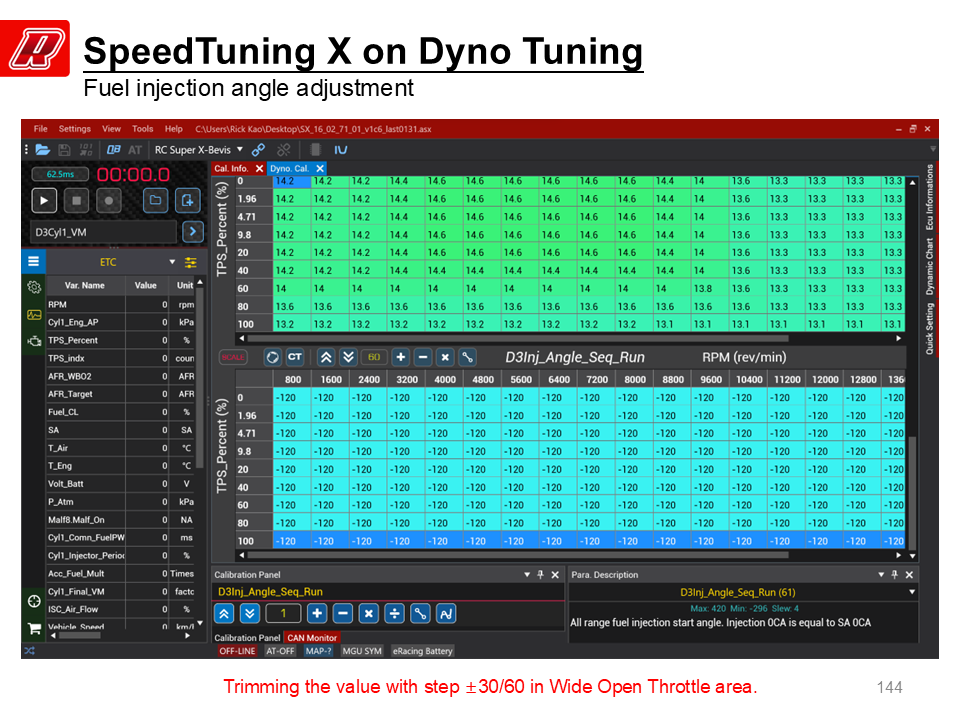The image size is (960, 720).
Task: Click the stop playback button
Action: pos(77,200)
